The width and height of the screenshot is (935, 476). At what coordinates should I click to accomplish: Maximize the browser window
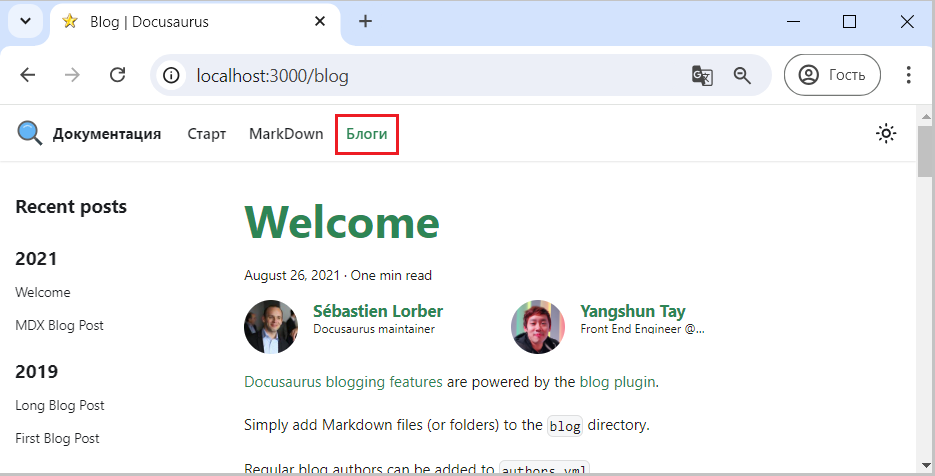point(849,22)
